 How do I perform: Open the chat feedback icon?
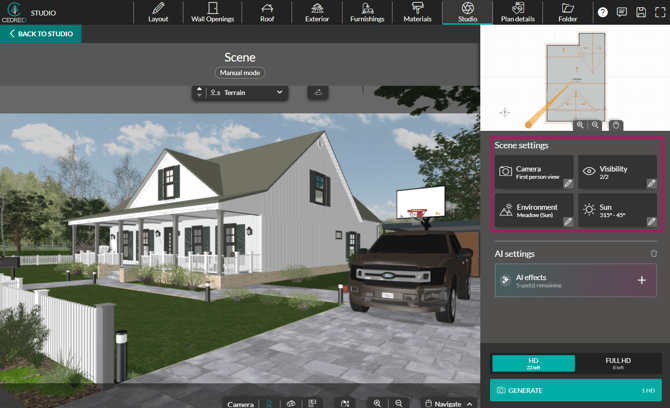(x=622, y=12)
